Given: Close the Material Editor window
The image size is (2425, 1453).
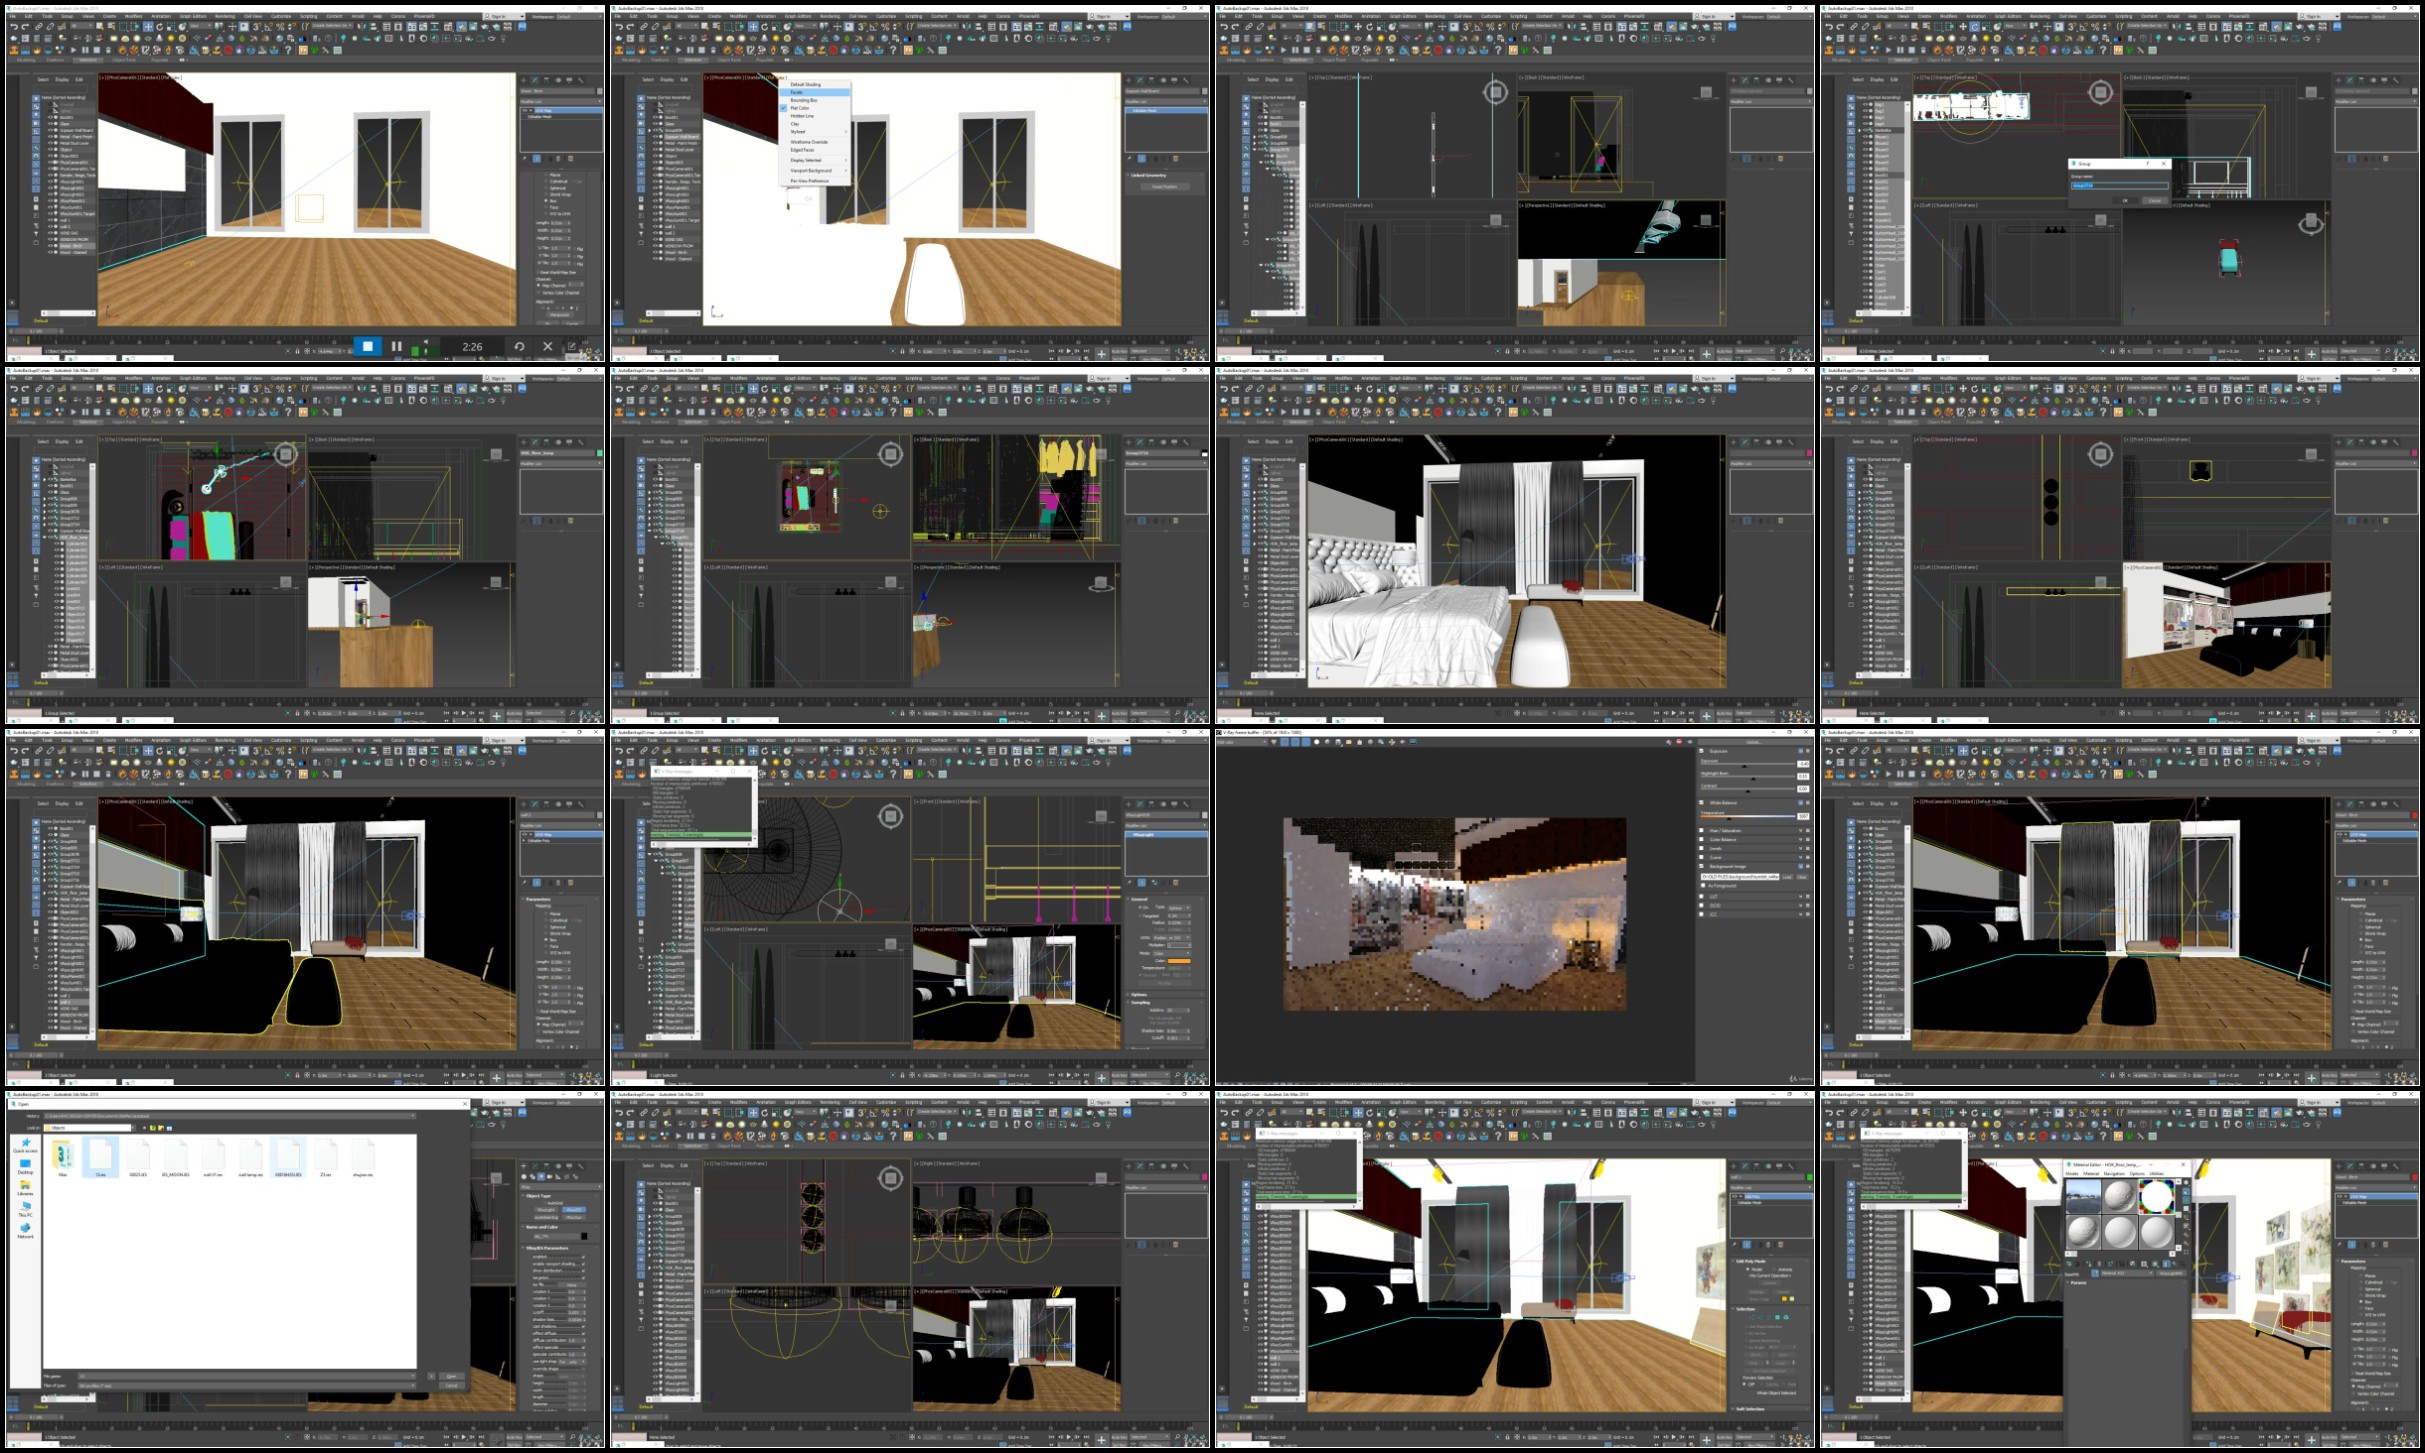Looking at the screenshot, I should [2183, 1165].
